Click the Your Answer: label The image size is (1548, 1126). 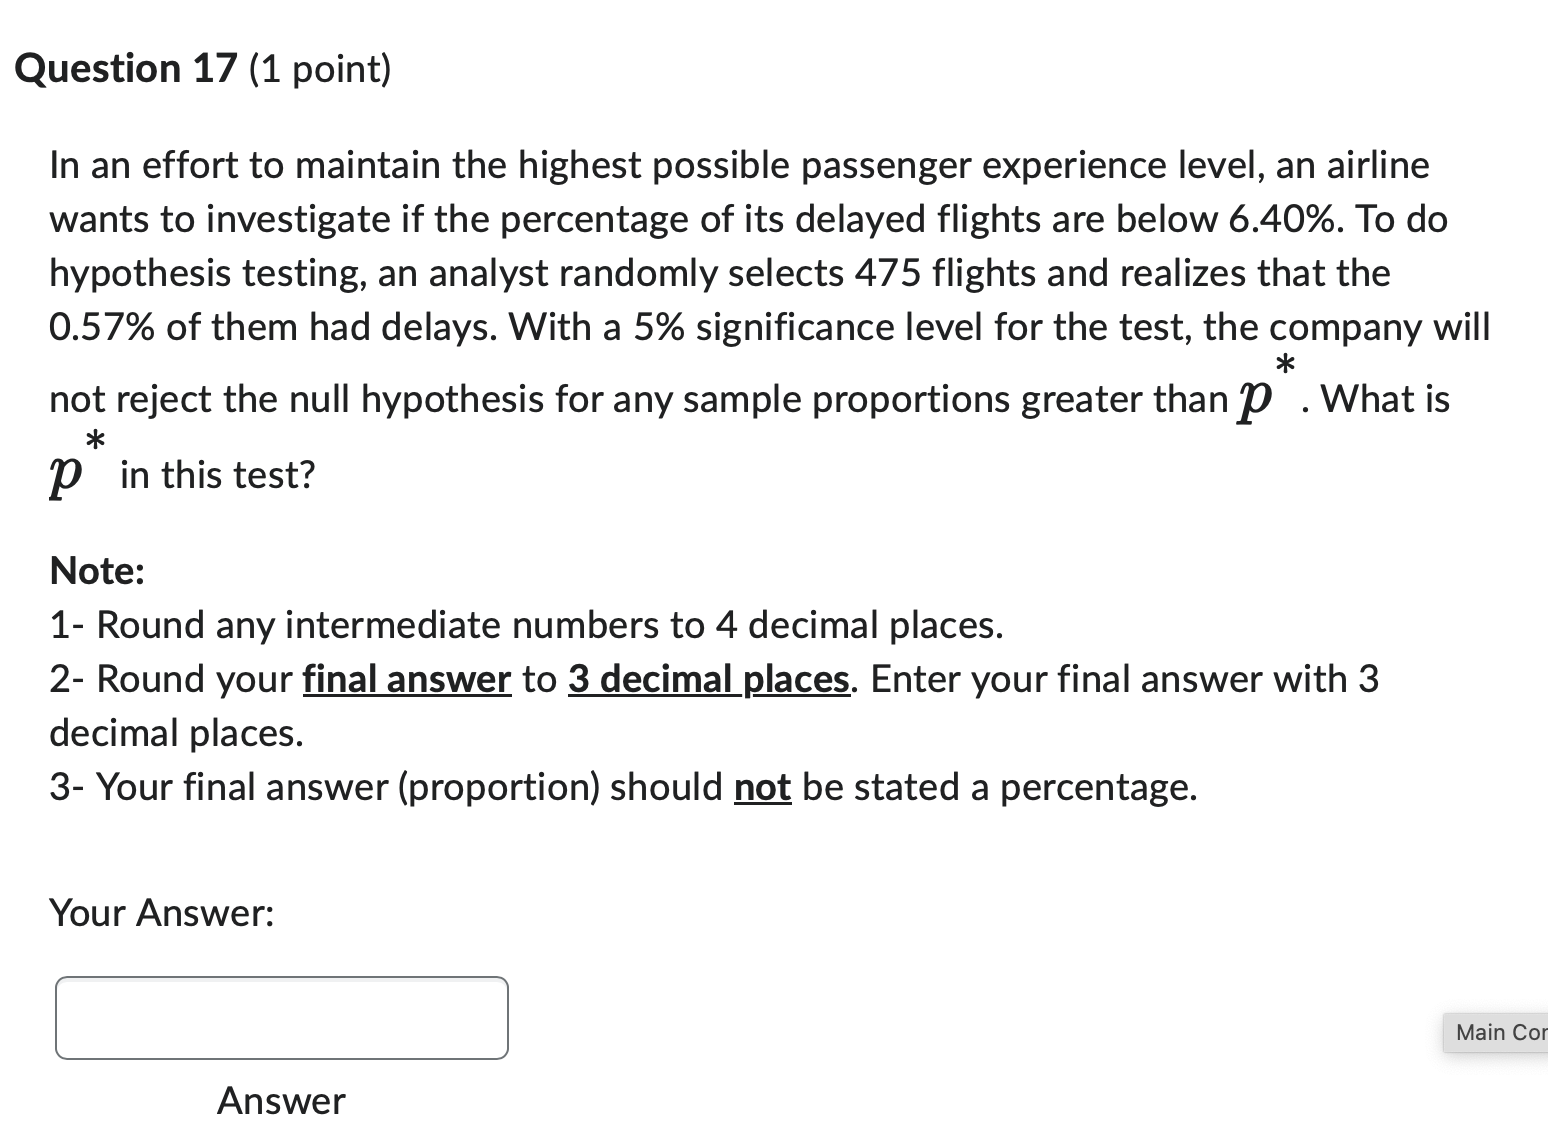(x=162, y=912)
